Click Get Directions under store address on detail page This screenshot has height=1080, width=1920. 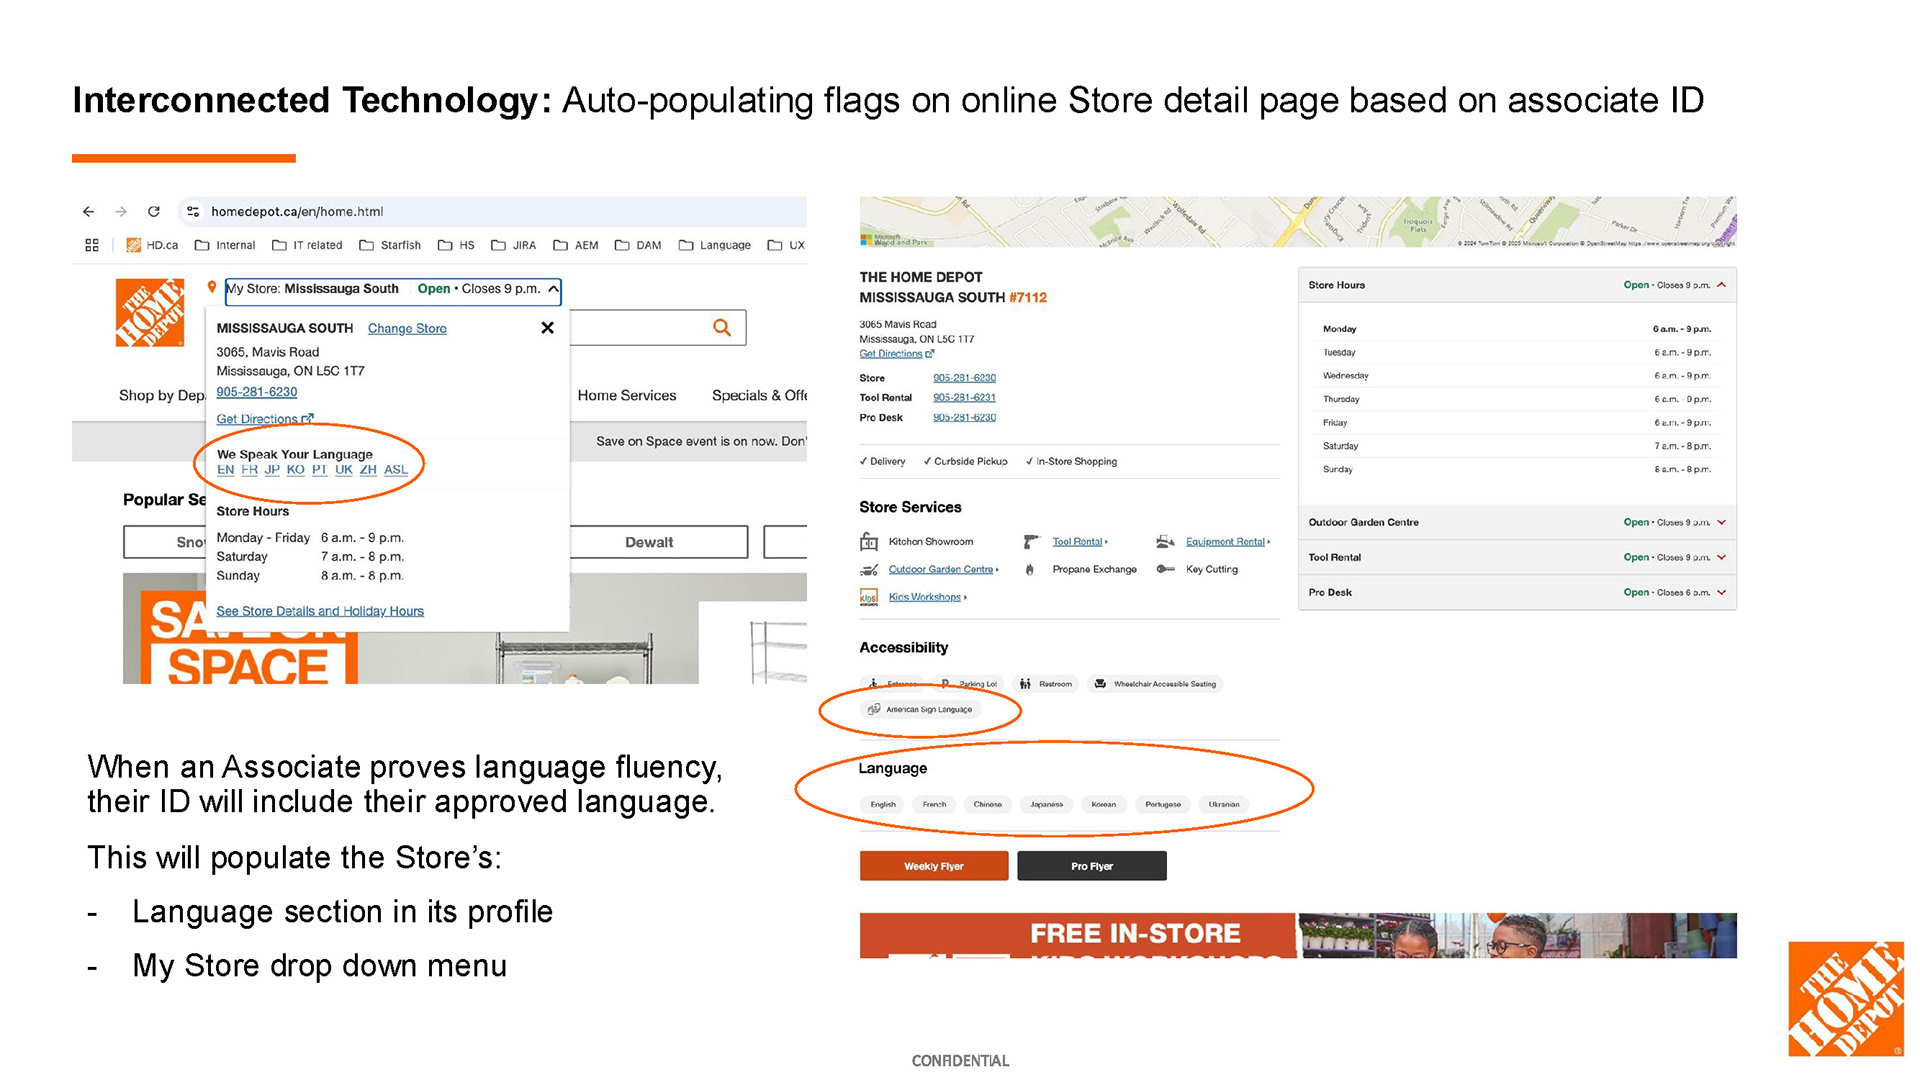[896, 354]
